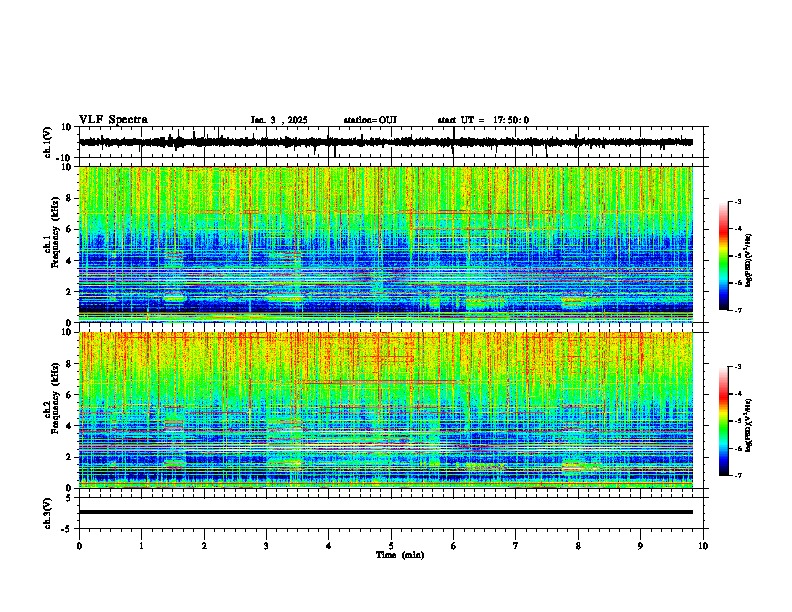Click the "VLF Spectra" plot title

(113, 120)
